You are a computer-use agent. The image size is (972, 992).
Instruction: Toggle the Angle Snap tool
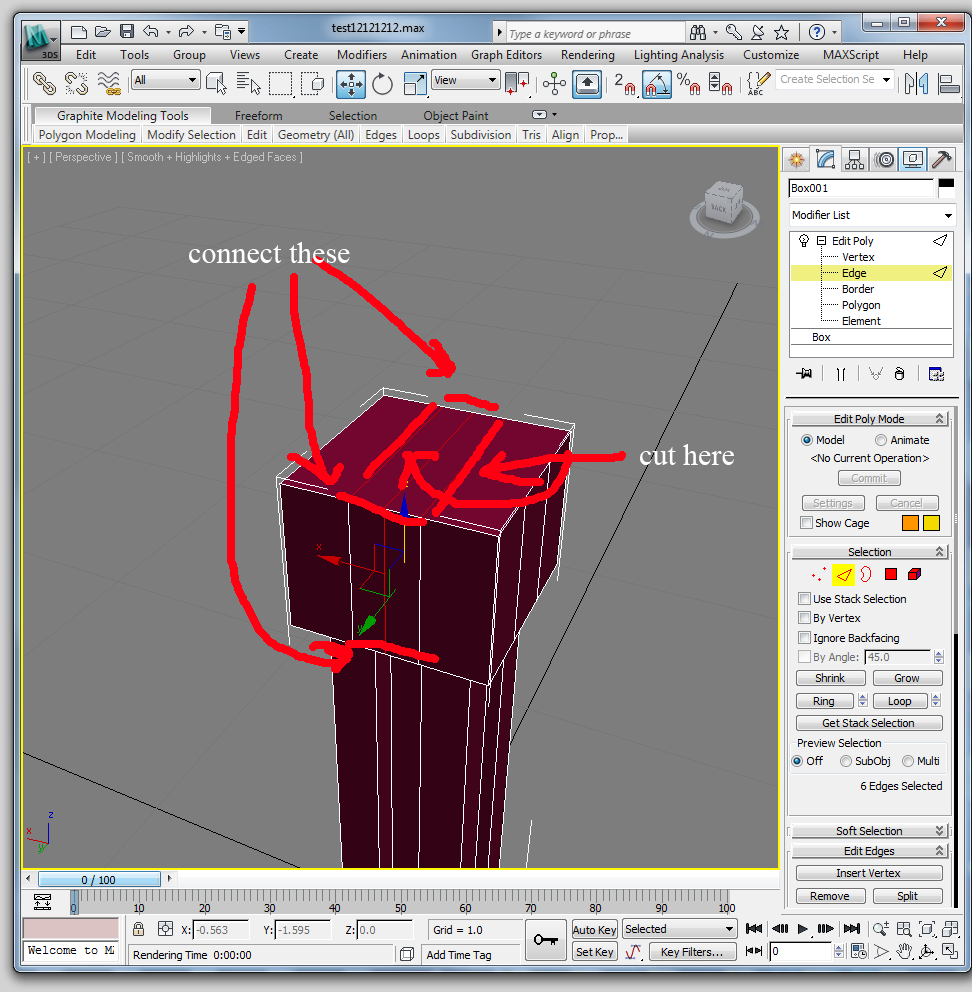pyautogui.click(x=656, y=85)
